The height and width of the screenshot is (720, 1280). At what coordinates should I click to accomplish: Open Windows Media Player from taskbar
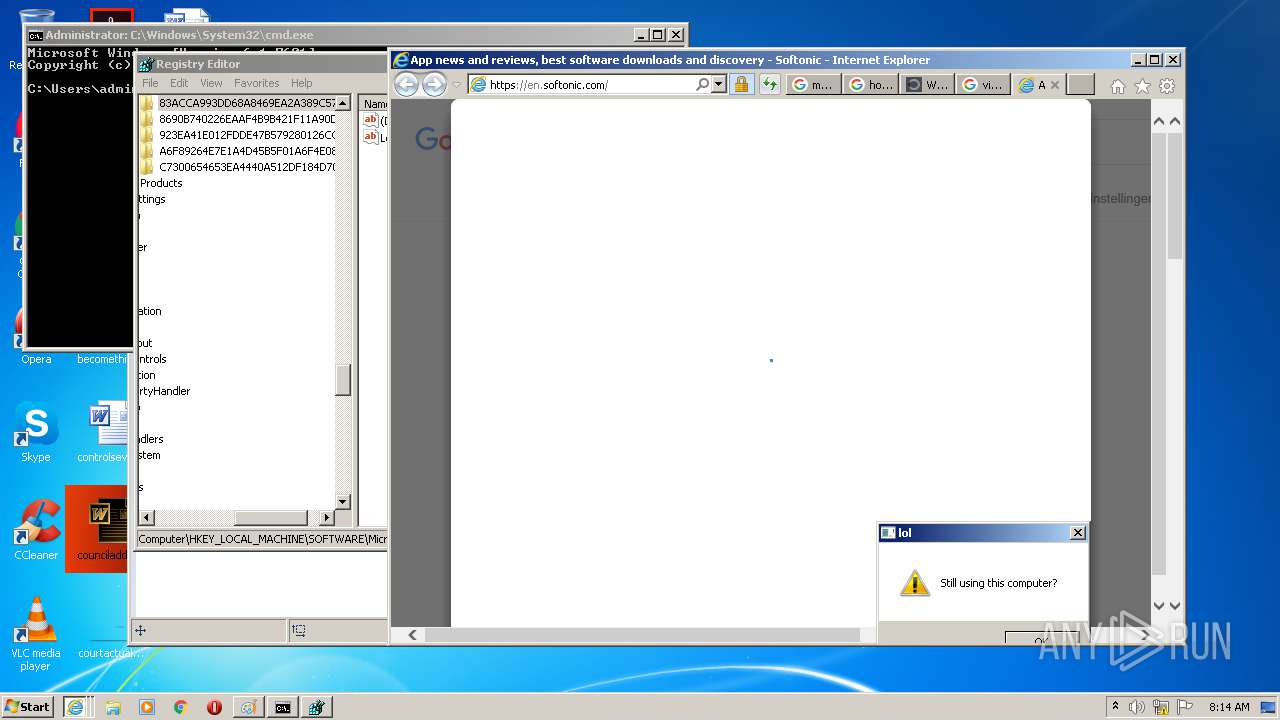147,707
